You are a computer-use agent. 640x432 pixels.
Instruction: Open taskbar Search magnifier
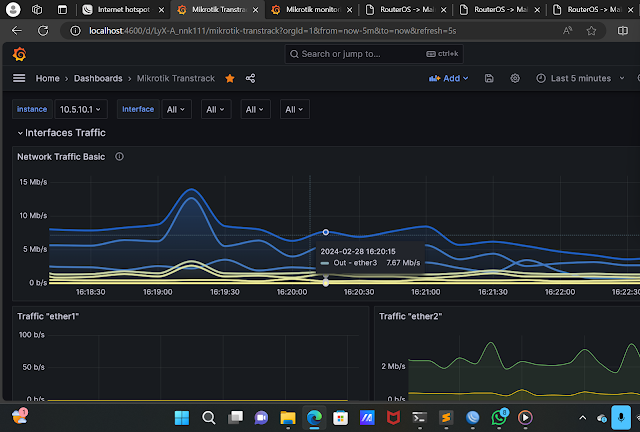pyautogui.click(x=209, y=417)
